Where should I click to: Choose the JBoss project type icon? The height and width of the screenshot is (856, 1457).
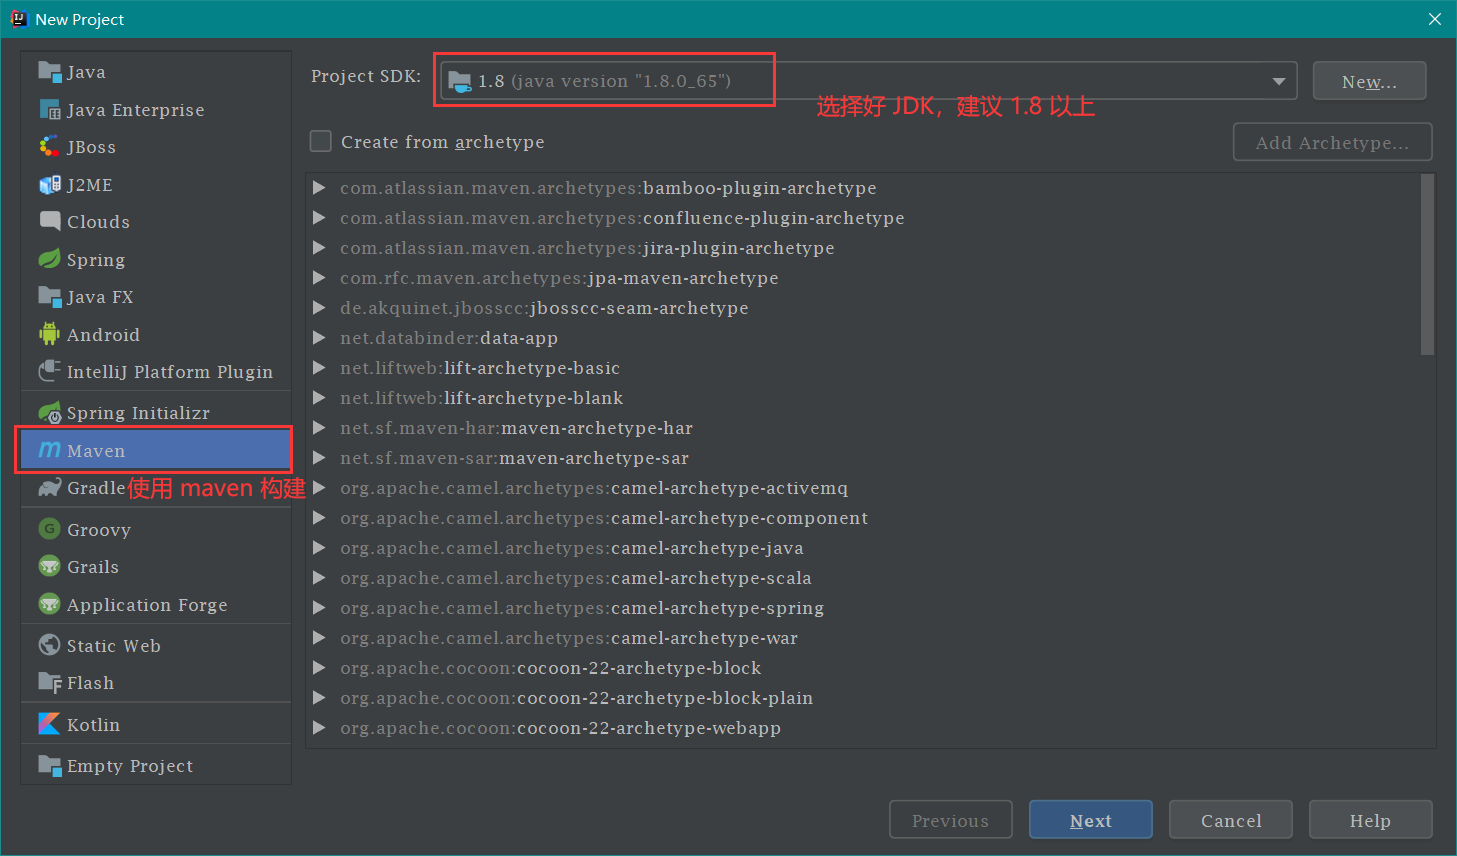pos(49,147)
